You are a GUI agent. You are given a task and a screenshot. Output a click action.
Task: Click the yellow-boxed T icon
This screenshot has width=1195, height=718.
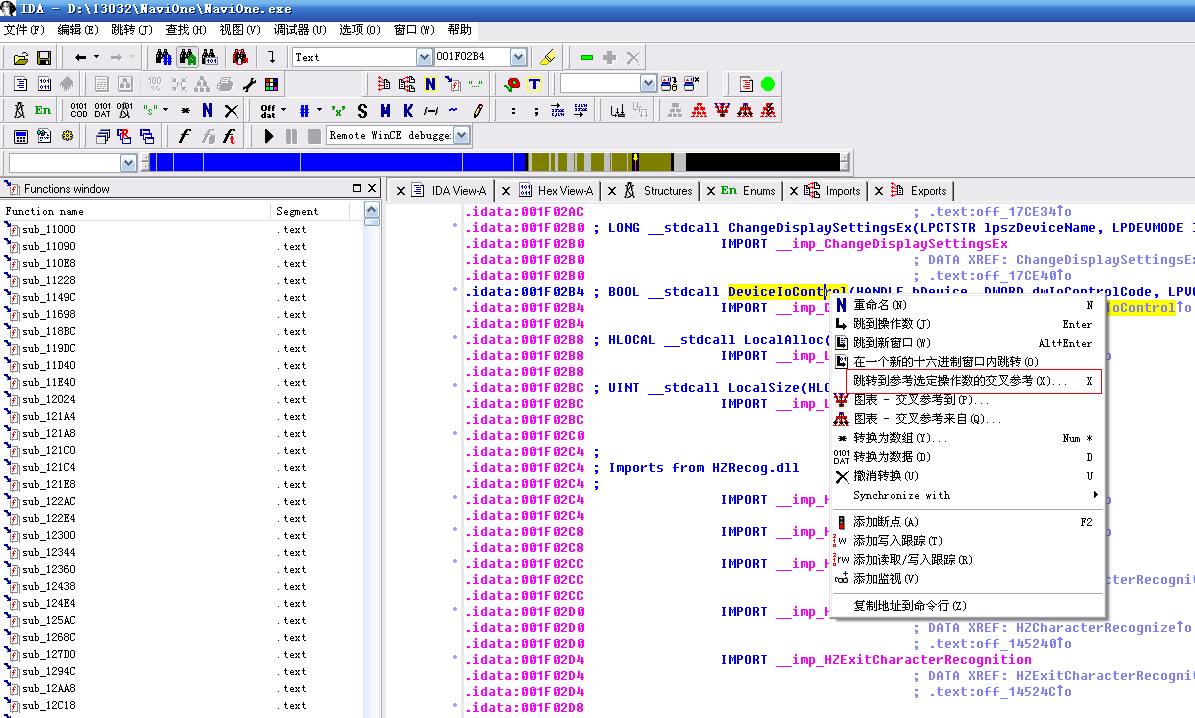point(534,84)
